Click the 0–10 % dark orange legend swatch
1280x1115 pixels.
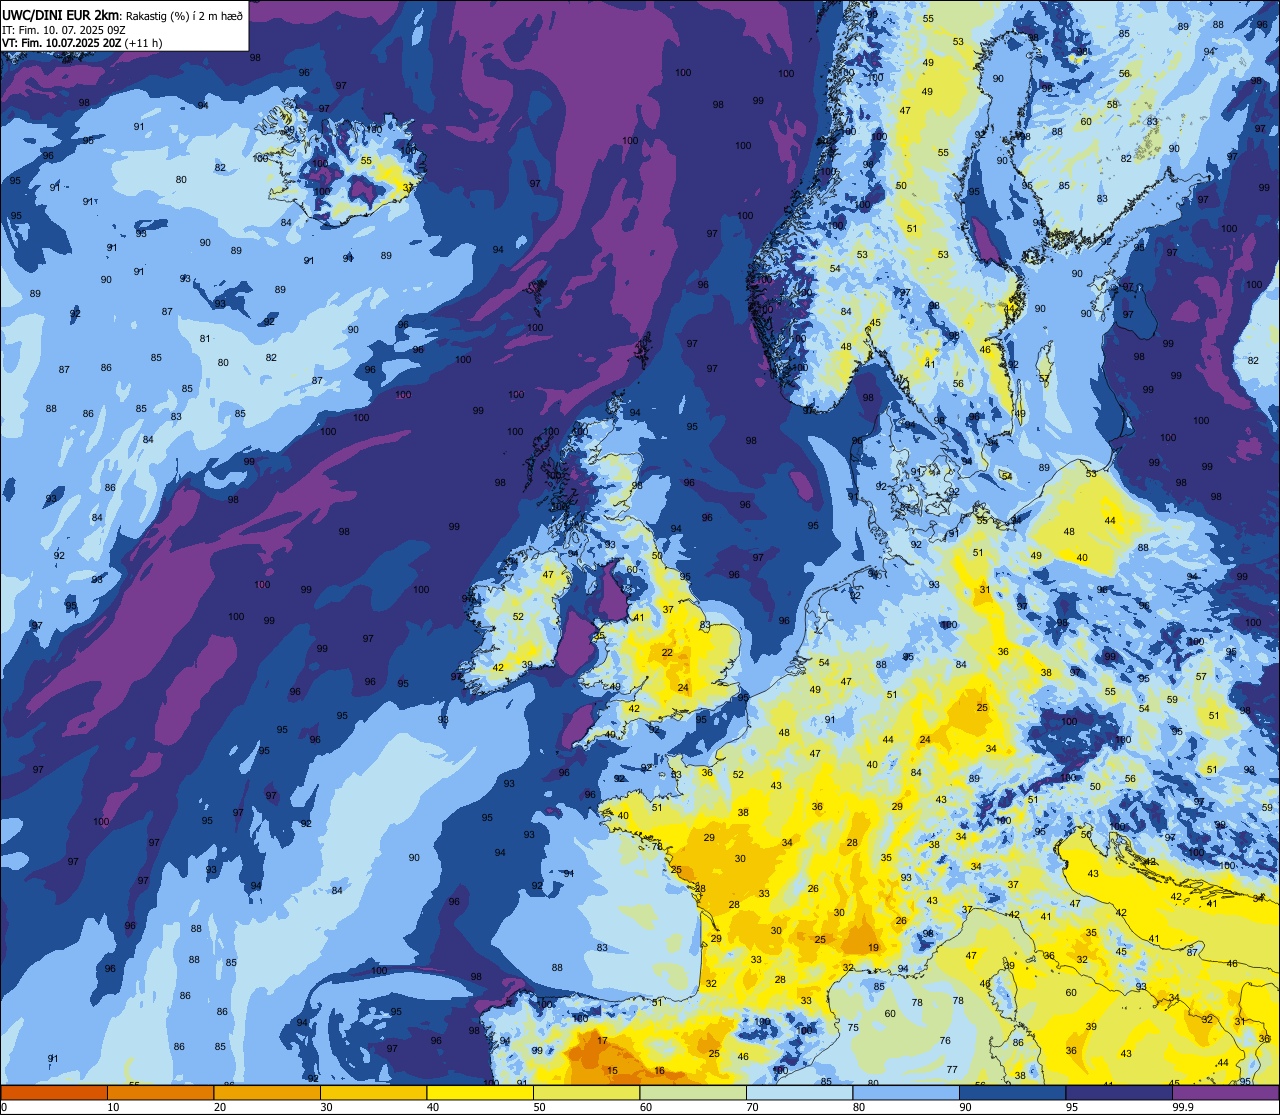click(54, 1092)
